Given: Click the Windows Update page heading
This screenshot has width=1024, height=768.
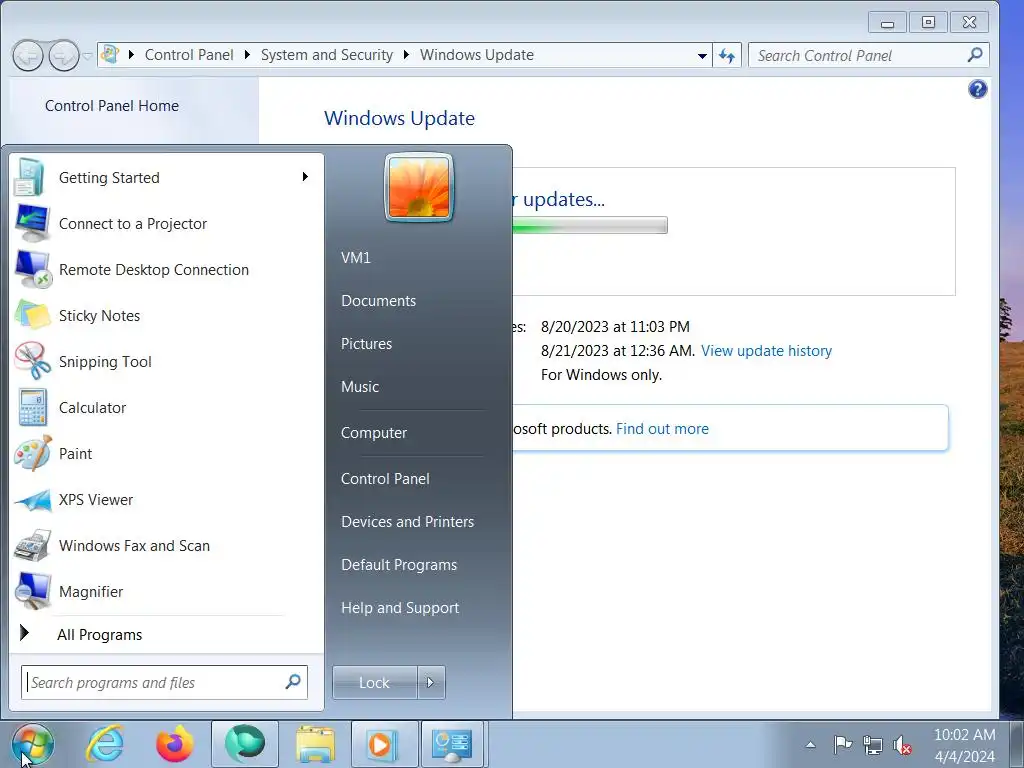Looking at the screenshot, I should pos(399,118).
